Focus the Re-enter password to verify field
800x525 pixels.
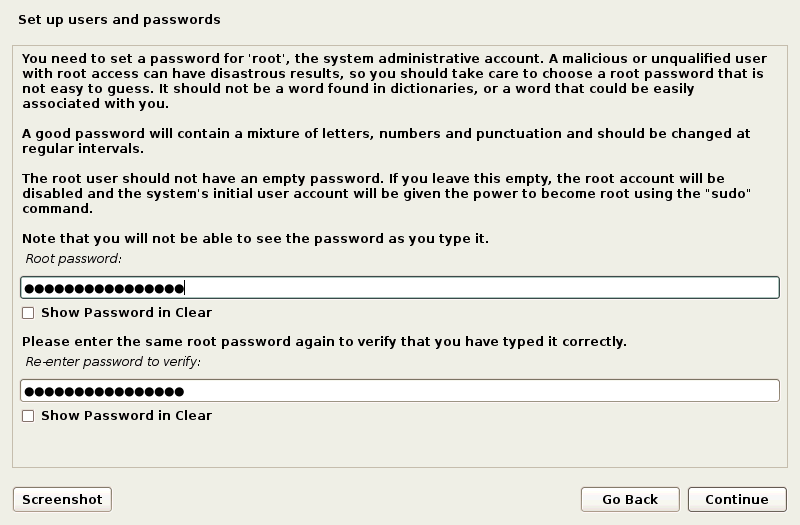[x=480, y=391]
